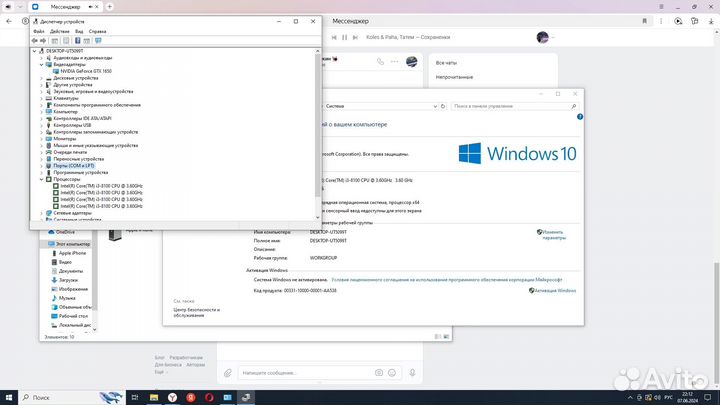Screen dimensions: 720x405
Task: Open the Файл menu in Device Manager
Action: pos(39,31)
